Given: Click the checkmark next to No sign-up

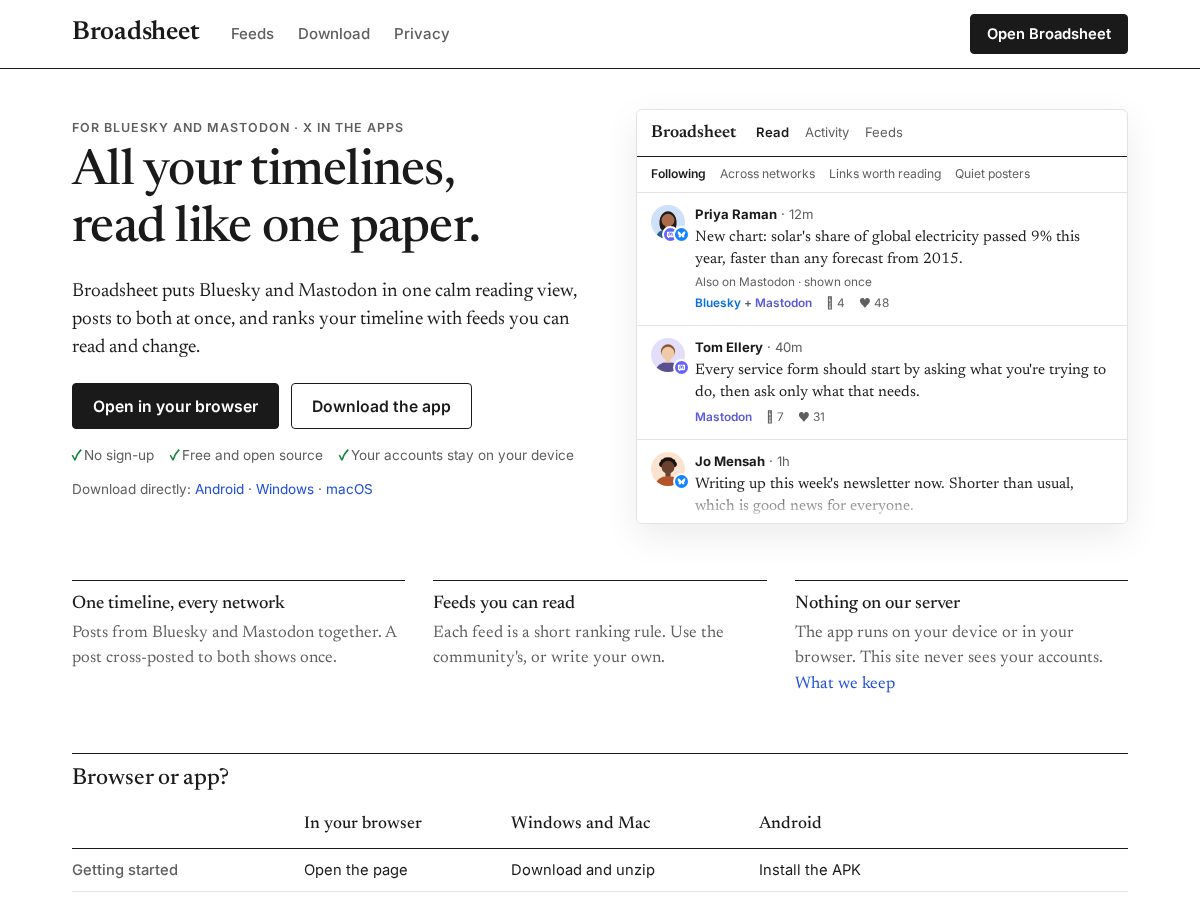Looking at the screenshot, I should point(77,455).
